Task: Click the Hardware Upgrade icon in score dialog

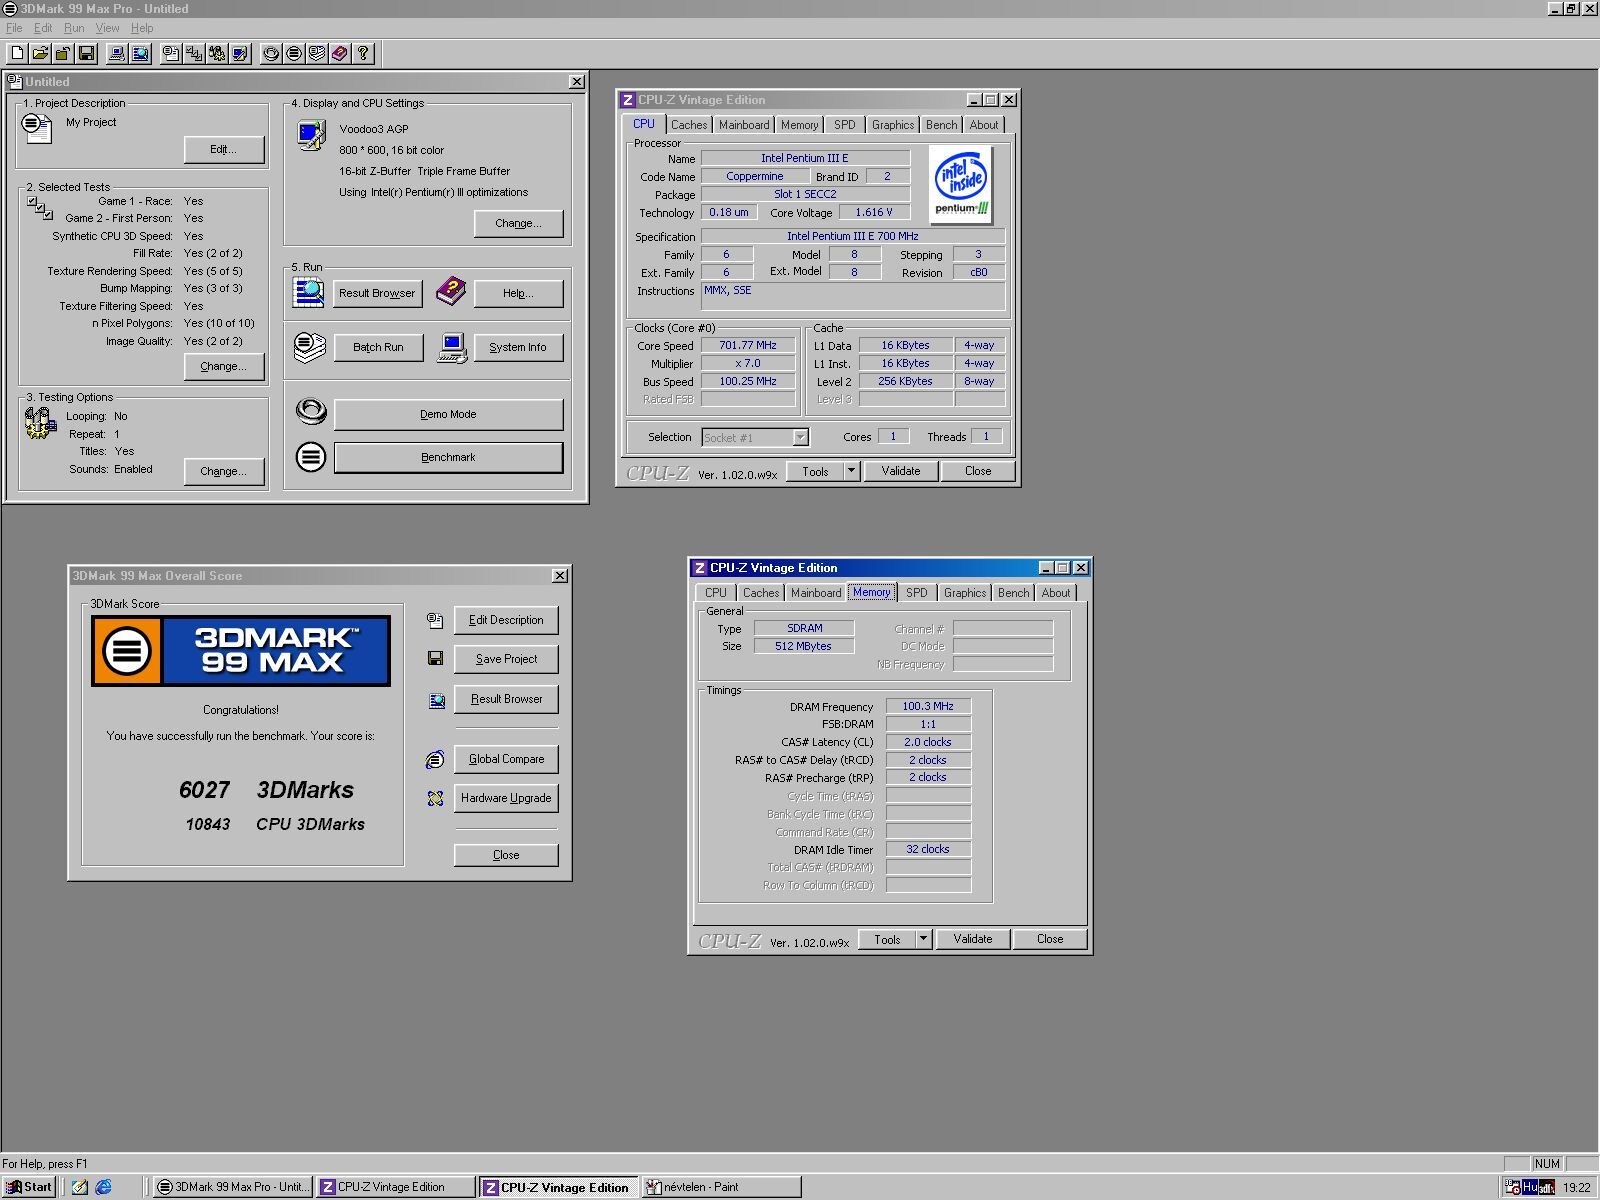Action: pyautogui.click(x=435, y=798)
